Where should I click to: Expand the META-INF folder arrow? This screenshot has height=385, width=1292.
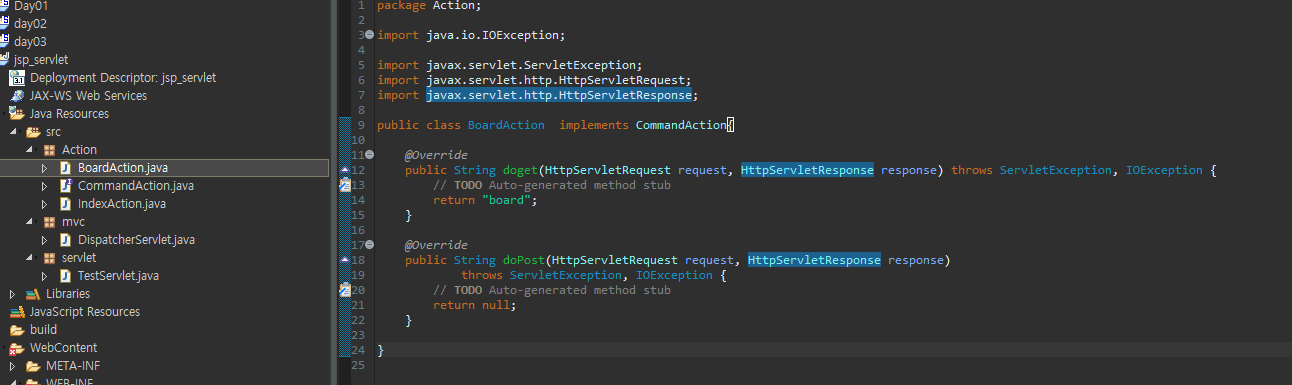coord(13,366)
